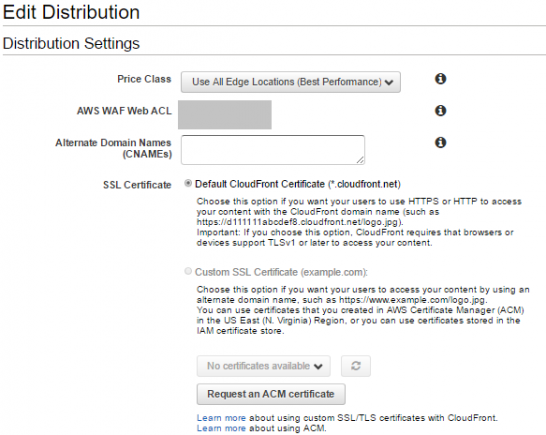Click the SSL Certificate field label
The height and width of the screenshot is (435, 546).
pos(137,185)
